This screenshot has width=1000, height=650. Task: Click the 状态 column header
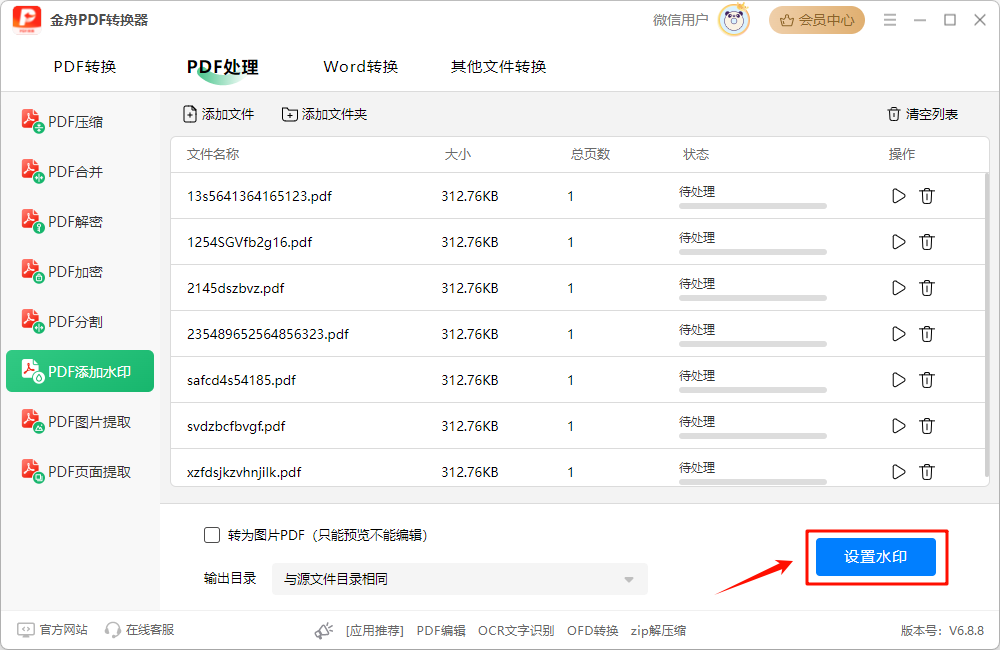pos(696,154)
